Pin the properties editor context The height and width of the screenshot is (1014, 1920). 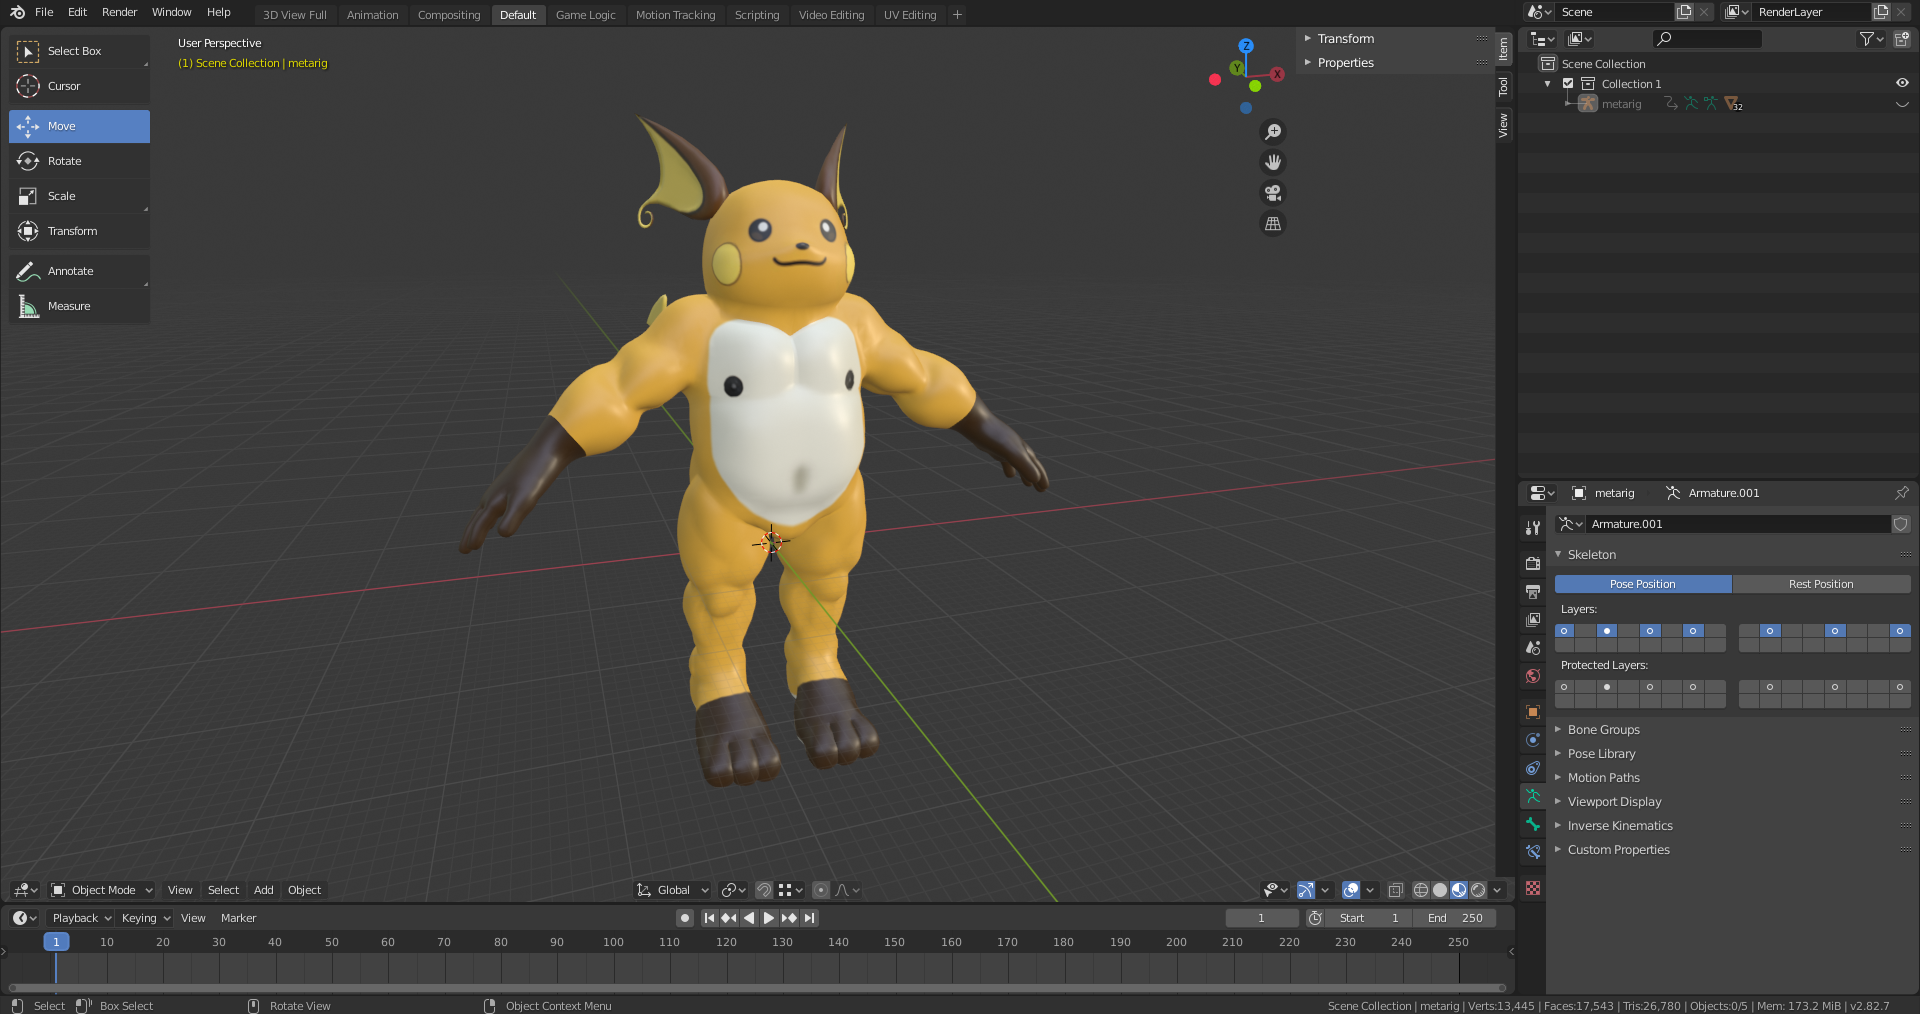(x=1901, y=493)
